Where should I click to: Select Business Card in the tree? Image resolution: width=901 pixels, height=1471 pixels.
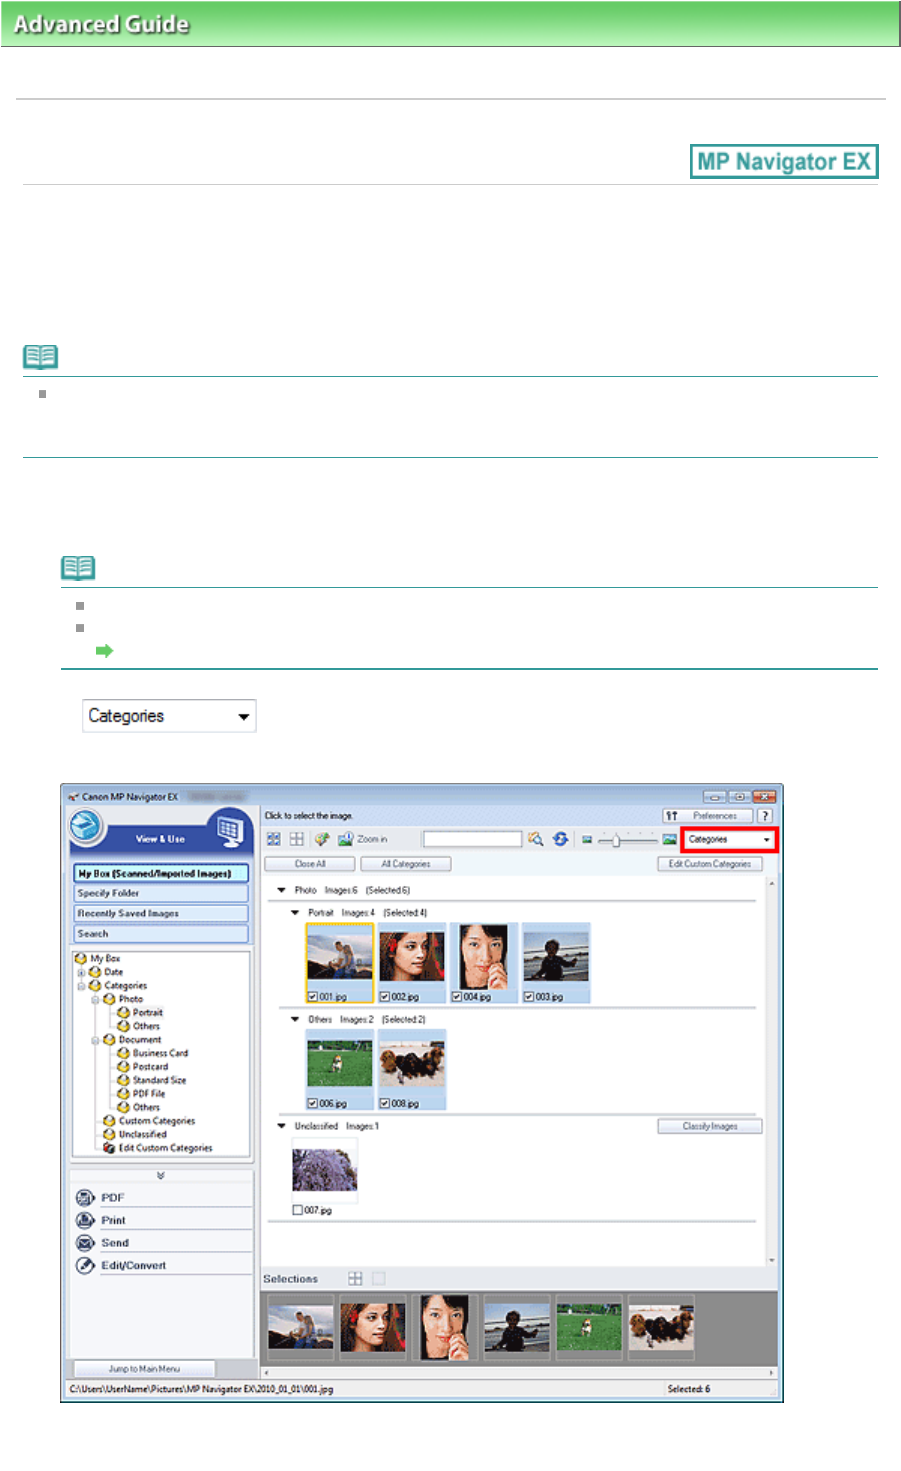pos(160,1053)
